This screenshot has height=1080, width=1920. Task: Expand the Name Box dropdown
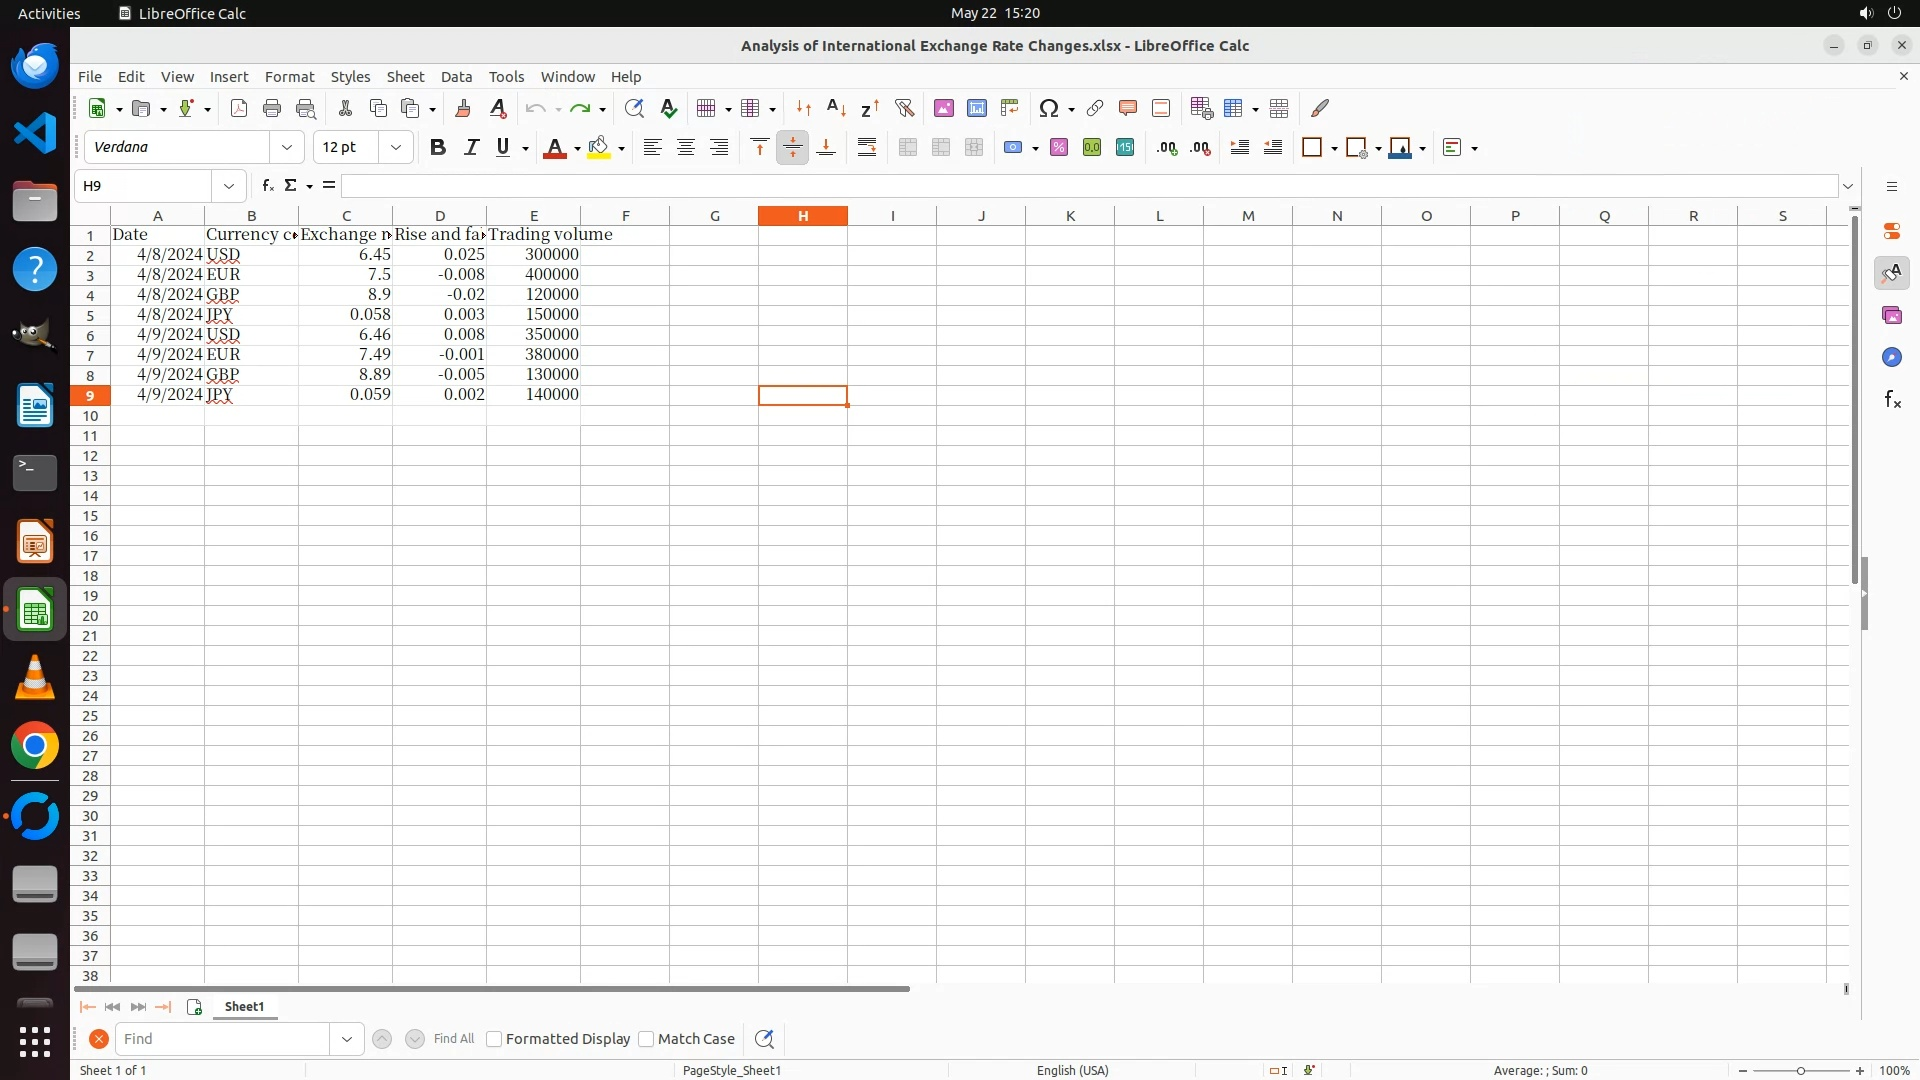click(229, 186)
